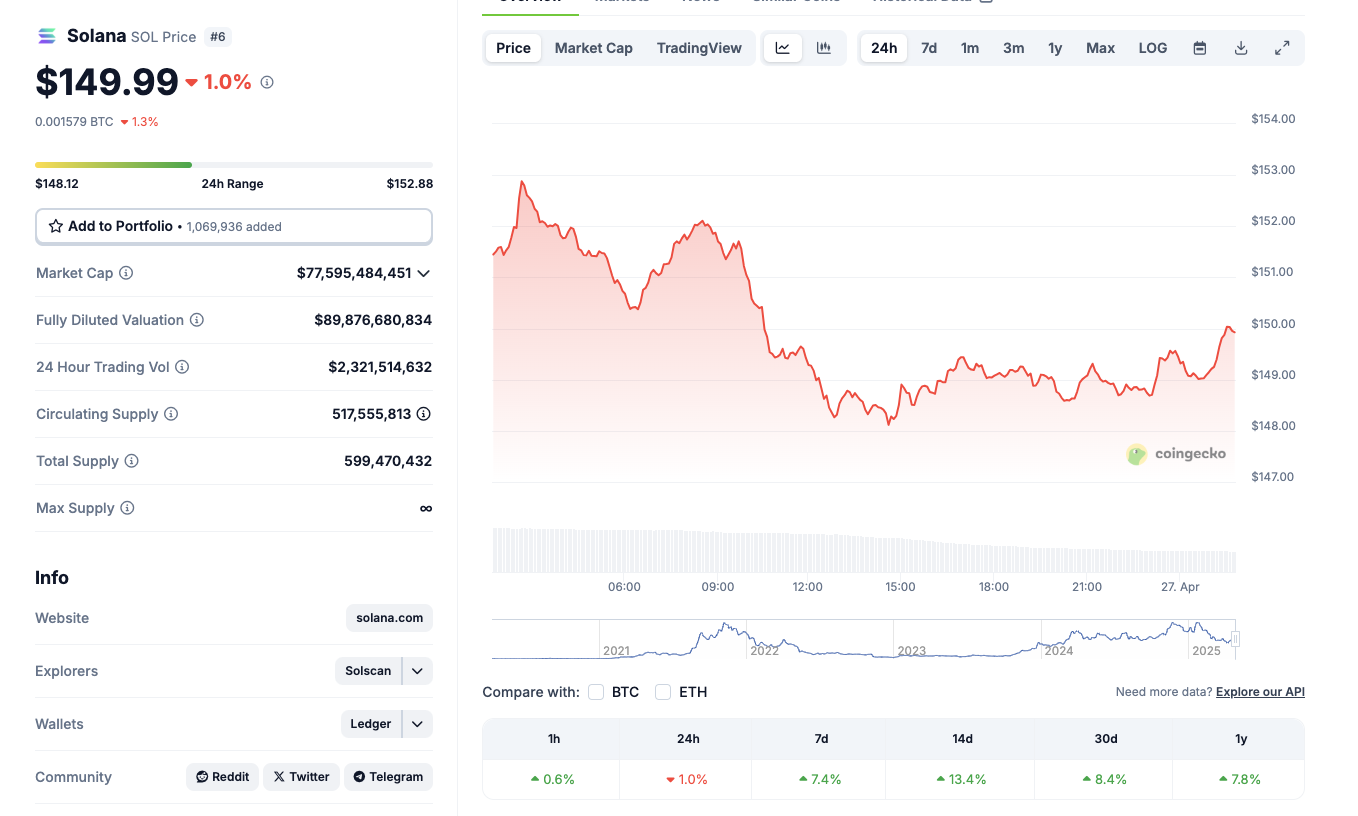The height and width of the screenshot is (816, 1358).
Task: Click the 599,470,432 total supply value
Action: click(388, 461)
